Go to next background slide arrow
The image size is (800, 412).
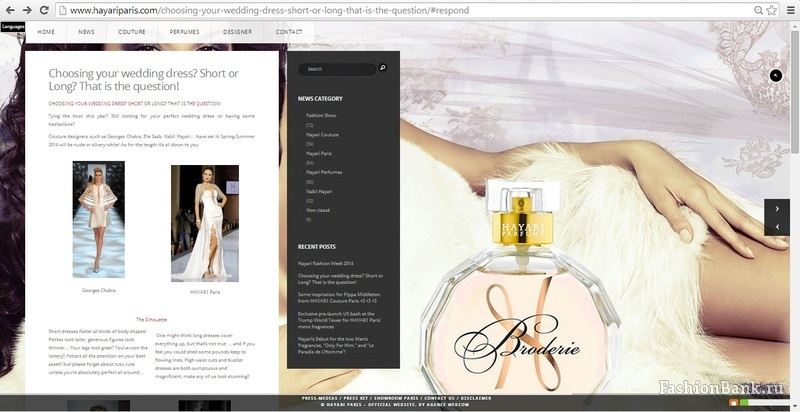777,209
